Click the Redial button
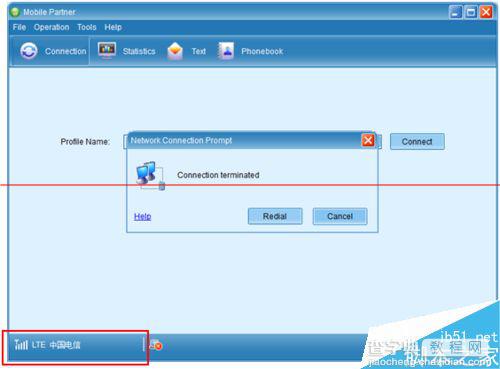Image resolution: width=500 pixels, height=369 pixels. (x=275, y=216)
